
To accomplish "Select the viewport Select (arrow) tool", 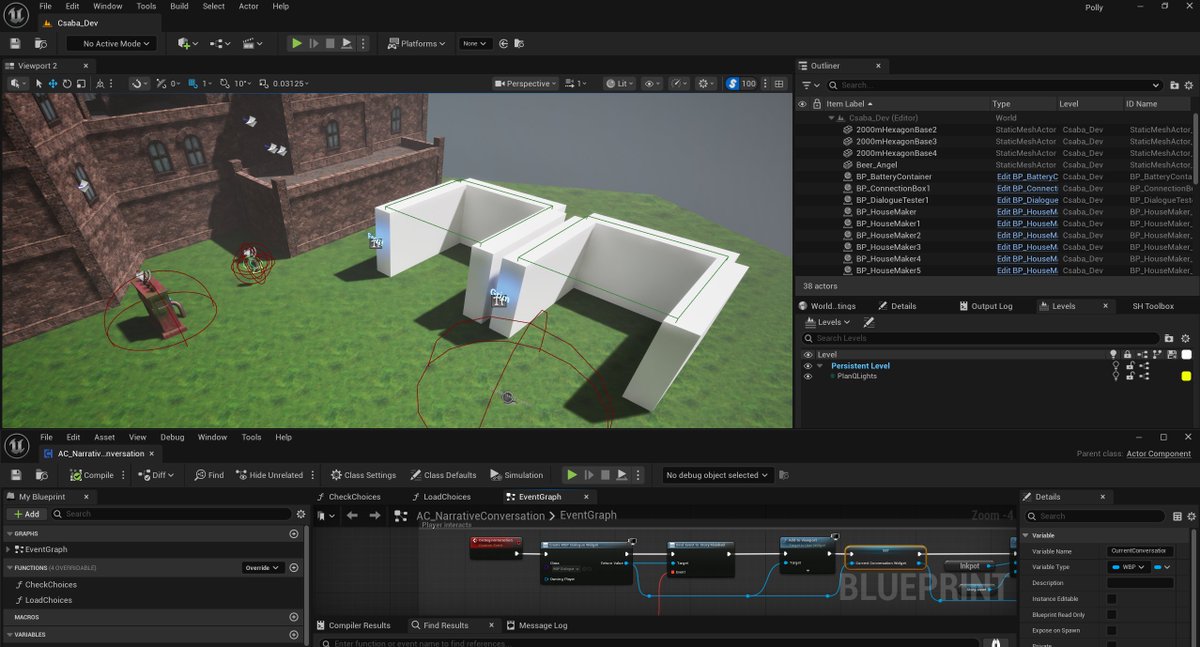I will (x=39, y=84).
